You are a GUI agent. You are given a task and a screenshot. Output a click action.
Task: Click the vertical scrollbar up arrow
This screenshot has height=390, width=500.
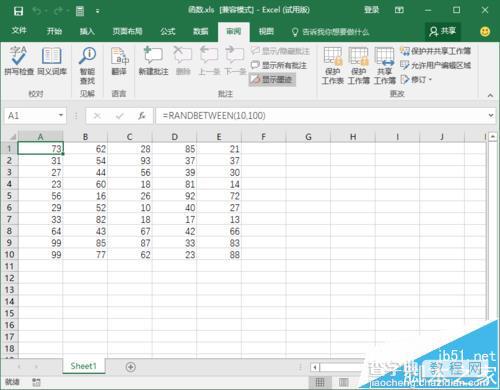point(492,137)
